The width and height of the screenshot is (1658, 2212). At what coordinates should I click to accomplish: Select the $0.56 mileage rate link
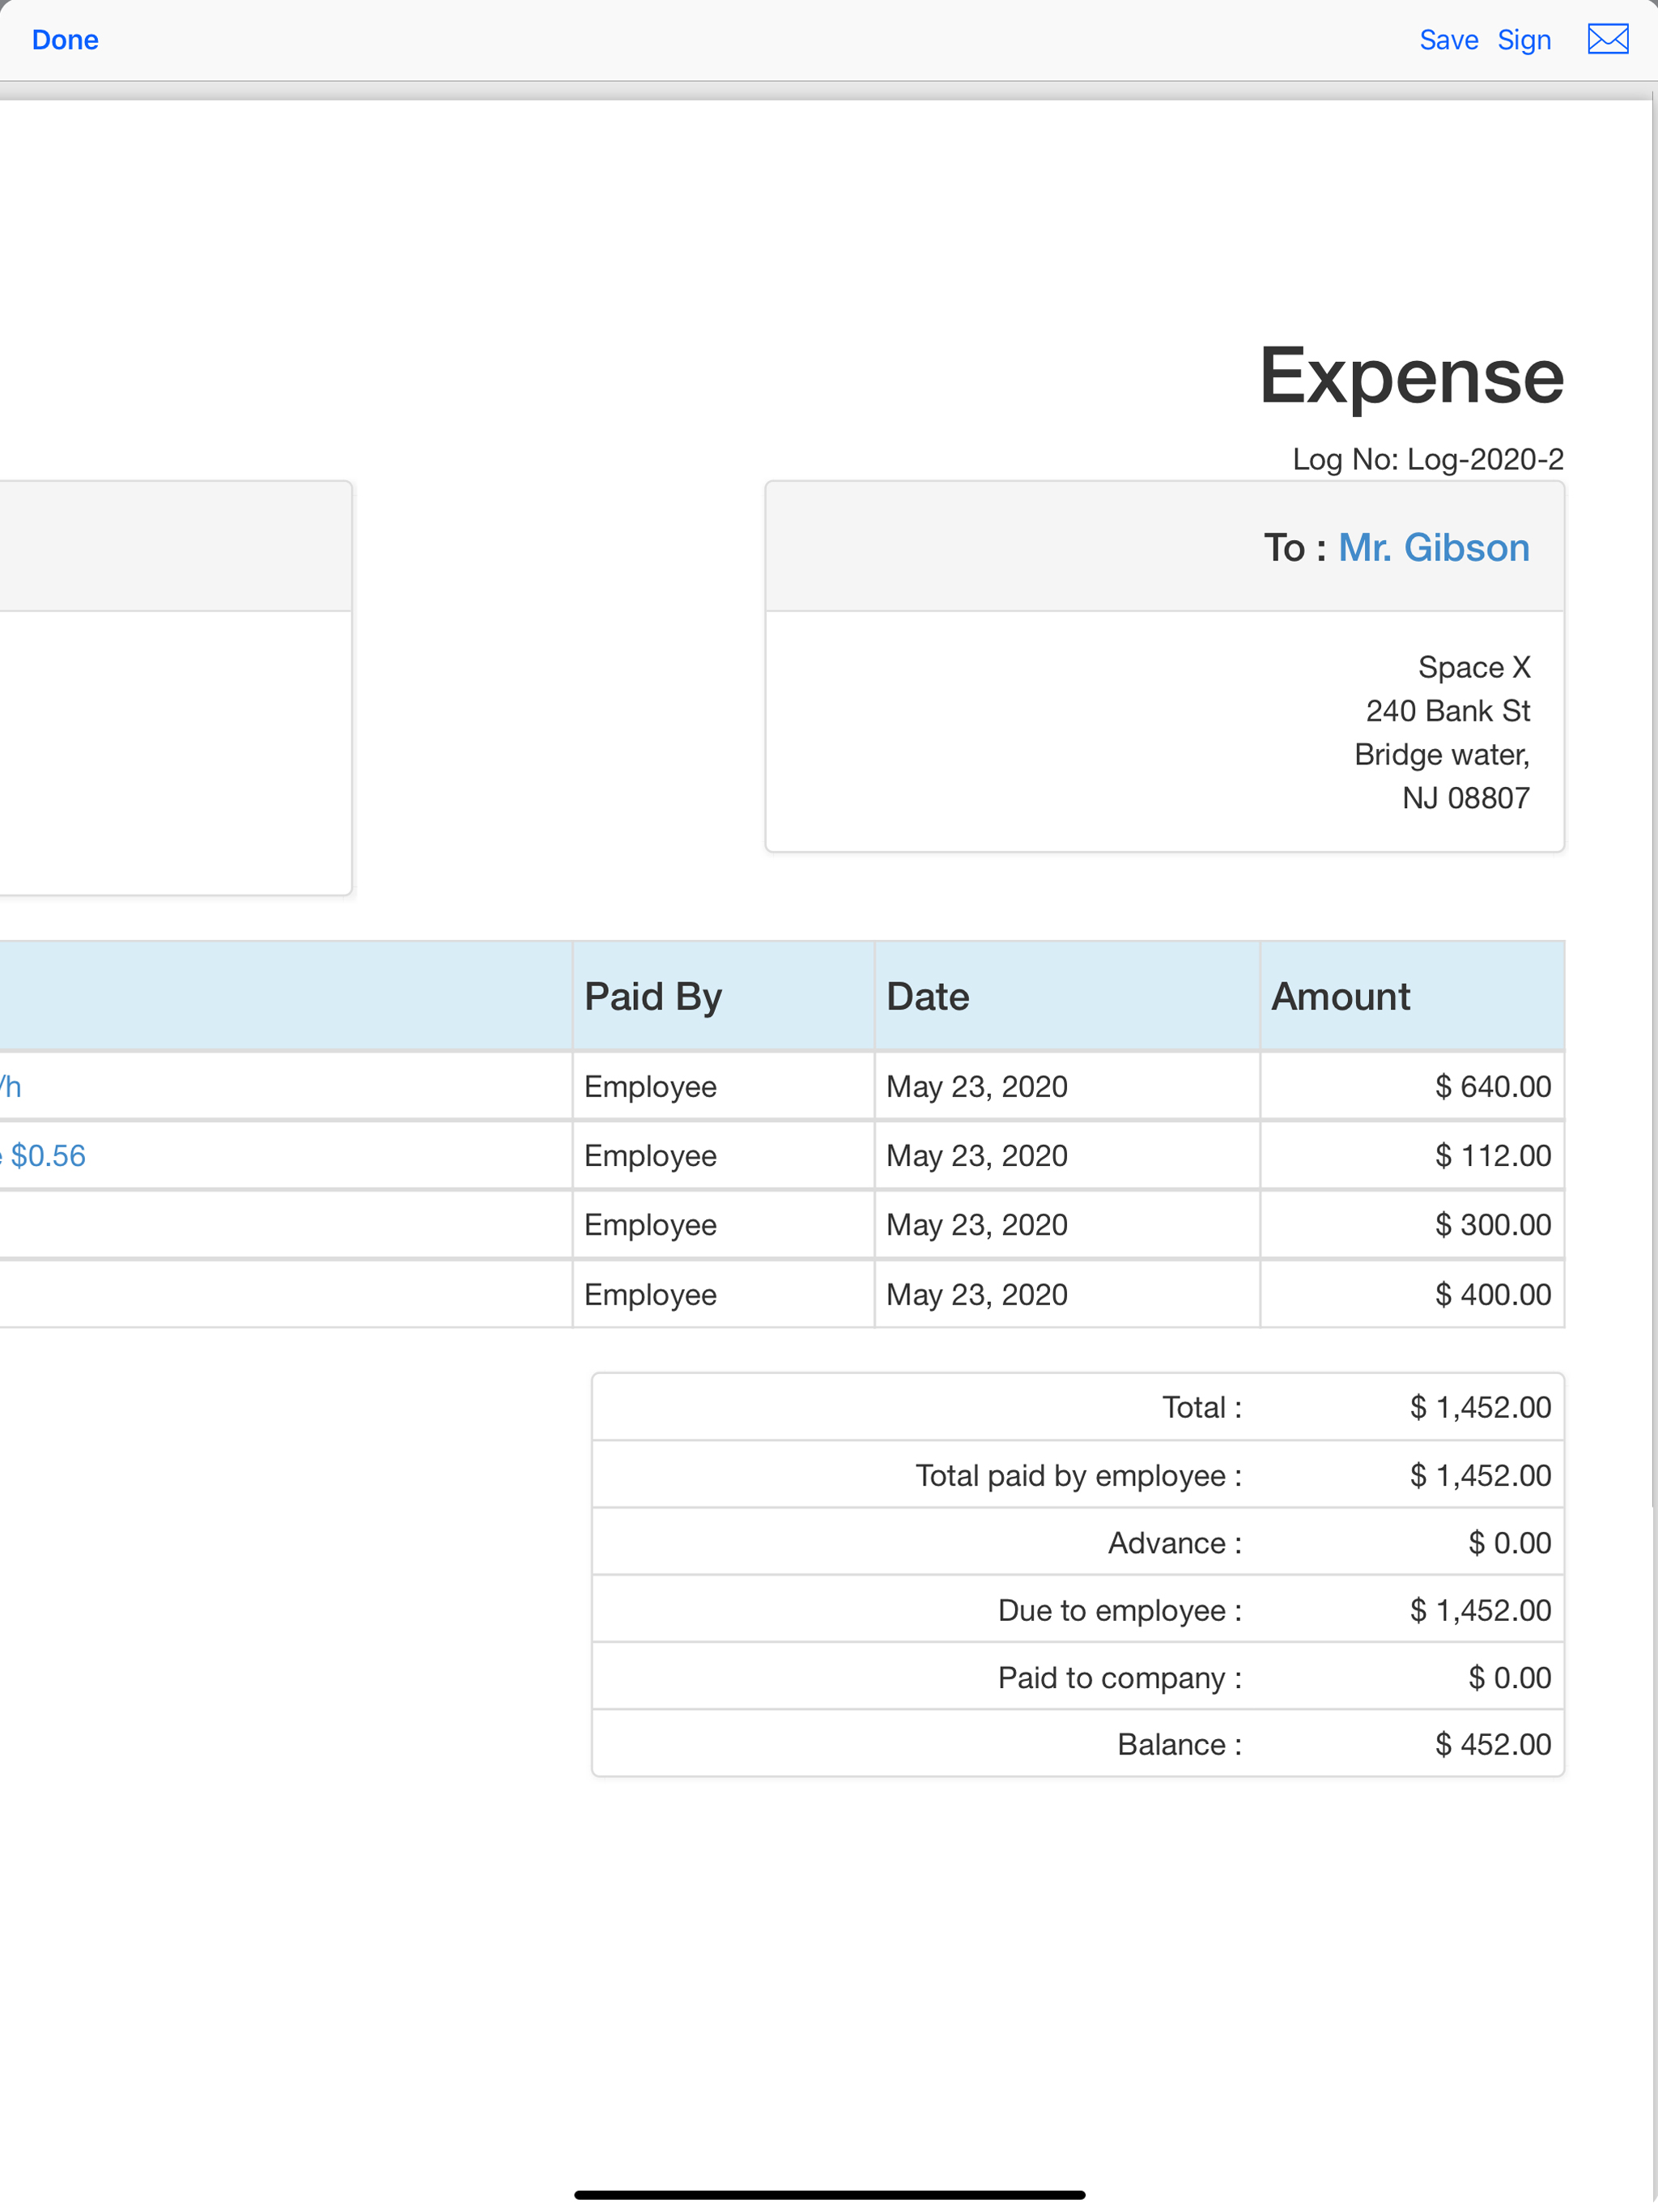tap(47, 1156)
